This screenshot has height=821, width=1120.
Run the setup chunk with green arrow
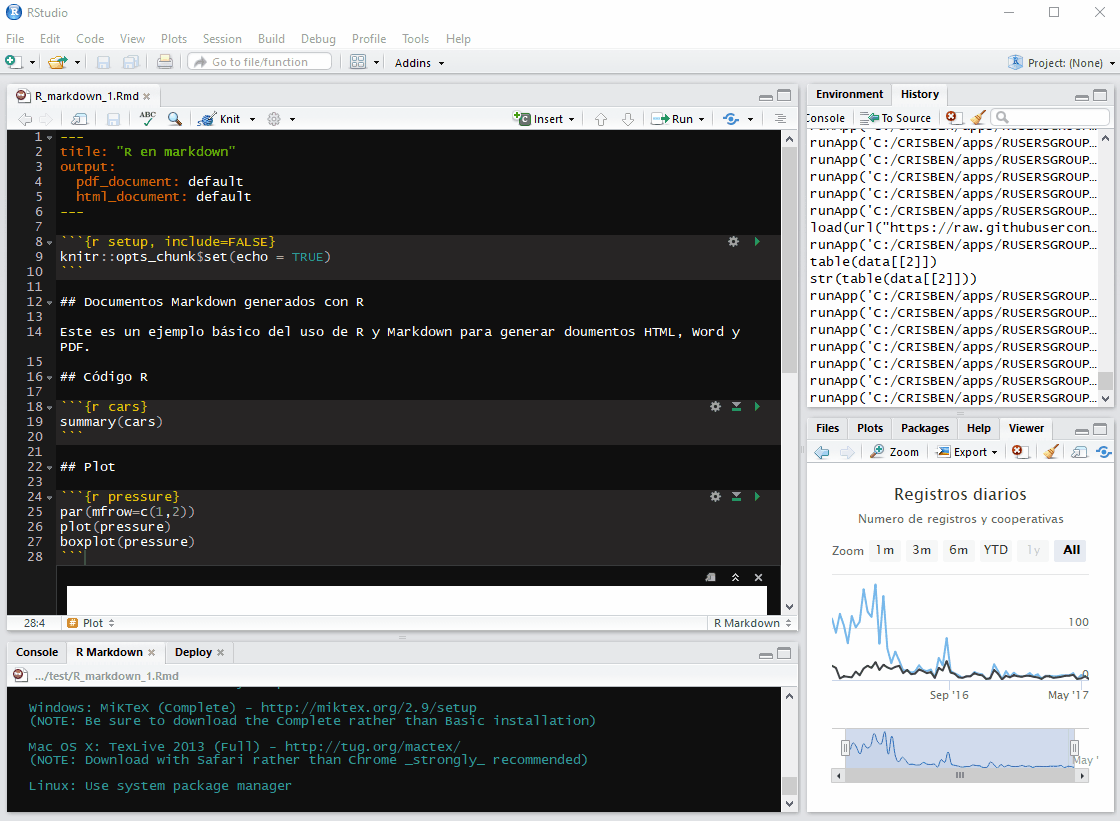[x=757, y=242]
